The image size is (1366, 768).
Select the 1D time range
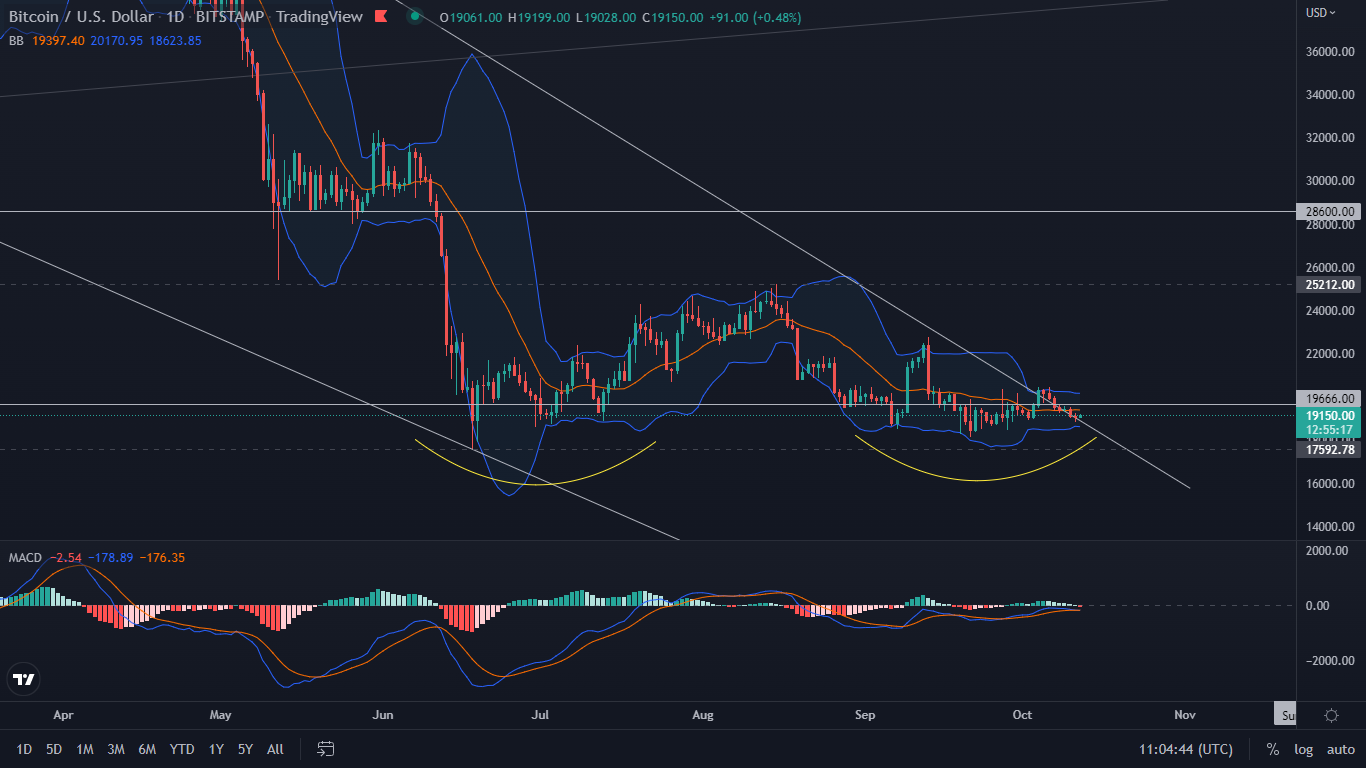(x=24, y=749)
